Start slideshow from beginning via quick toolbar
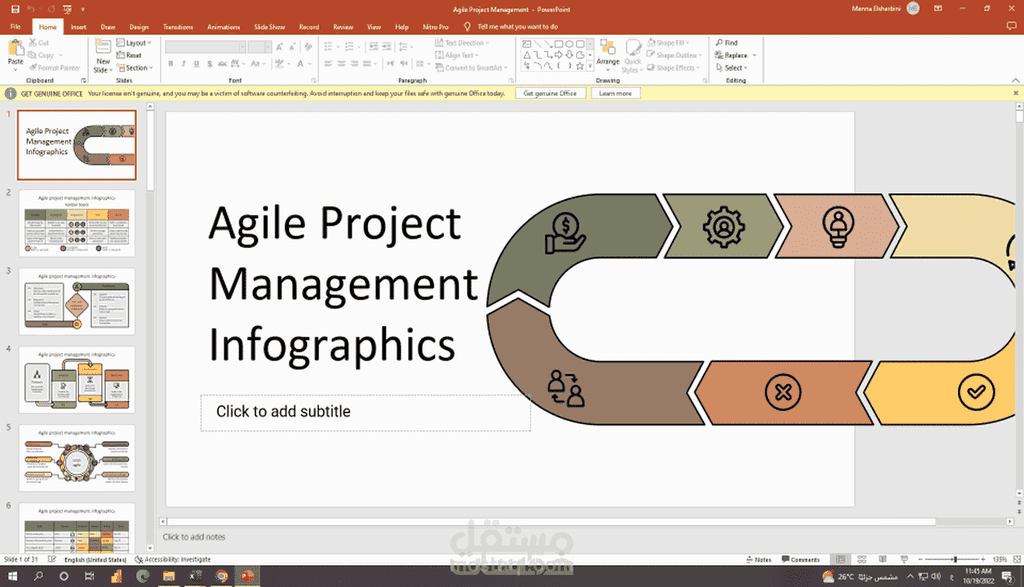 pos(67,9)
